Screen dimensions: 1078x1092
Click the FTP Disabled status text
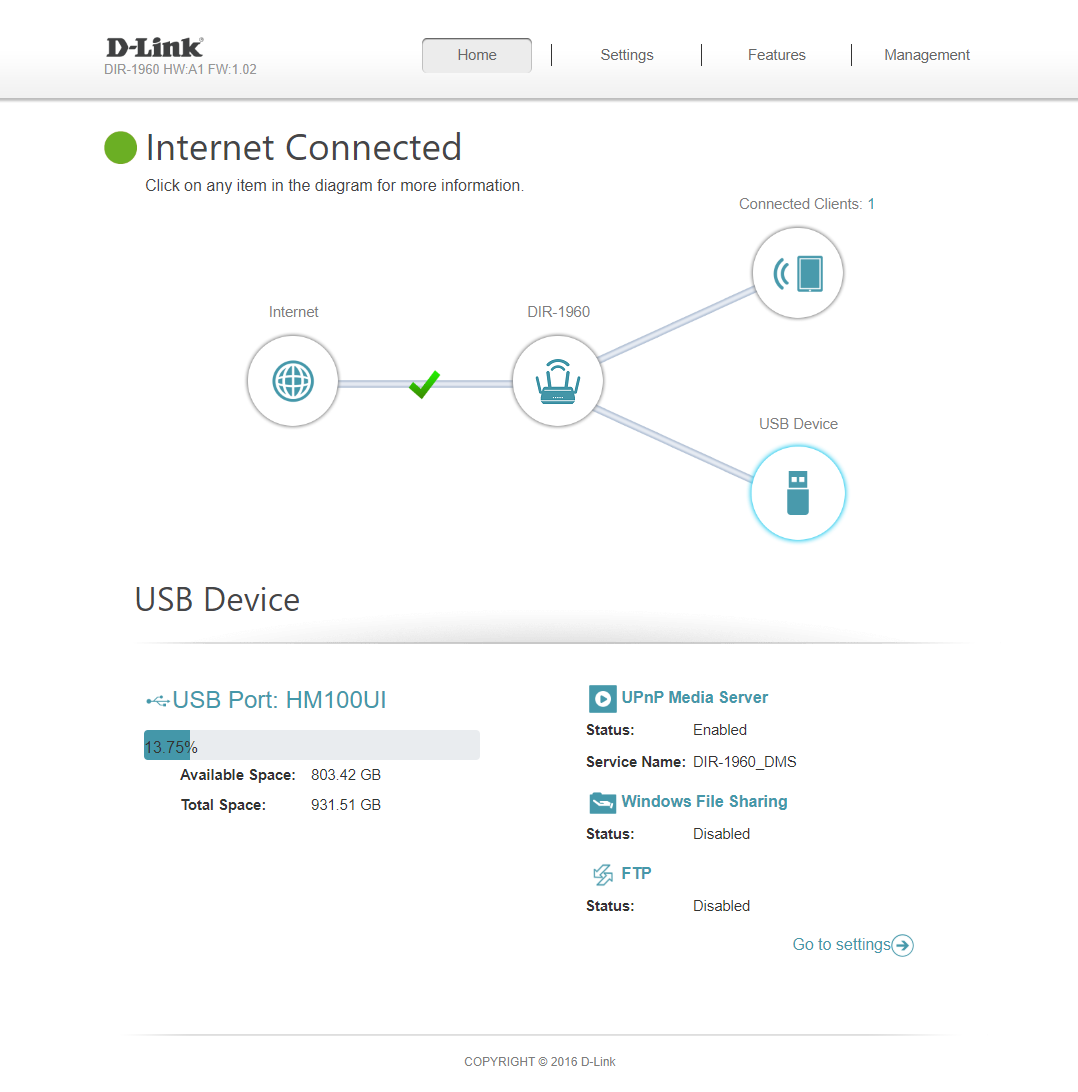[721, 906]
